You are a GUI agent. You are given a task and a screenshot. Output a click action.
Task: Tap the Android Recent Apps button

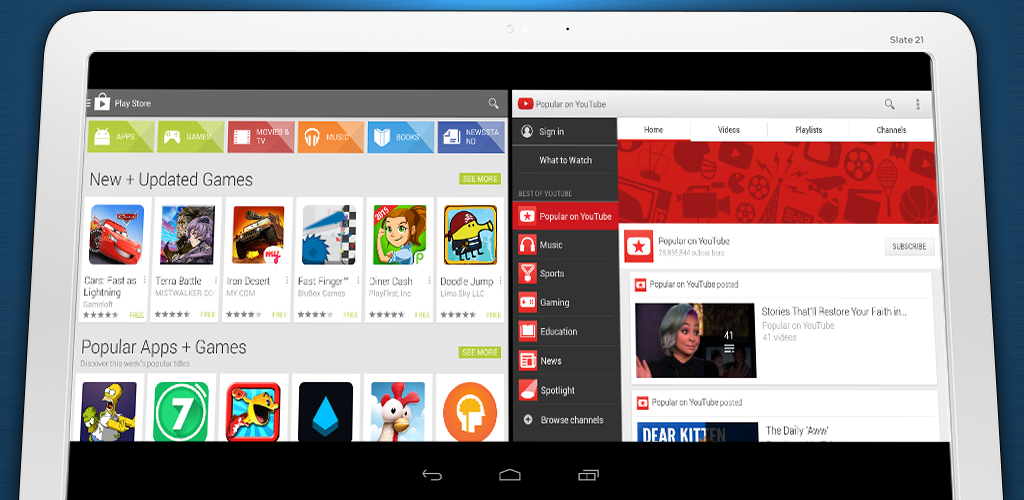(x=588, y=475)
